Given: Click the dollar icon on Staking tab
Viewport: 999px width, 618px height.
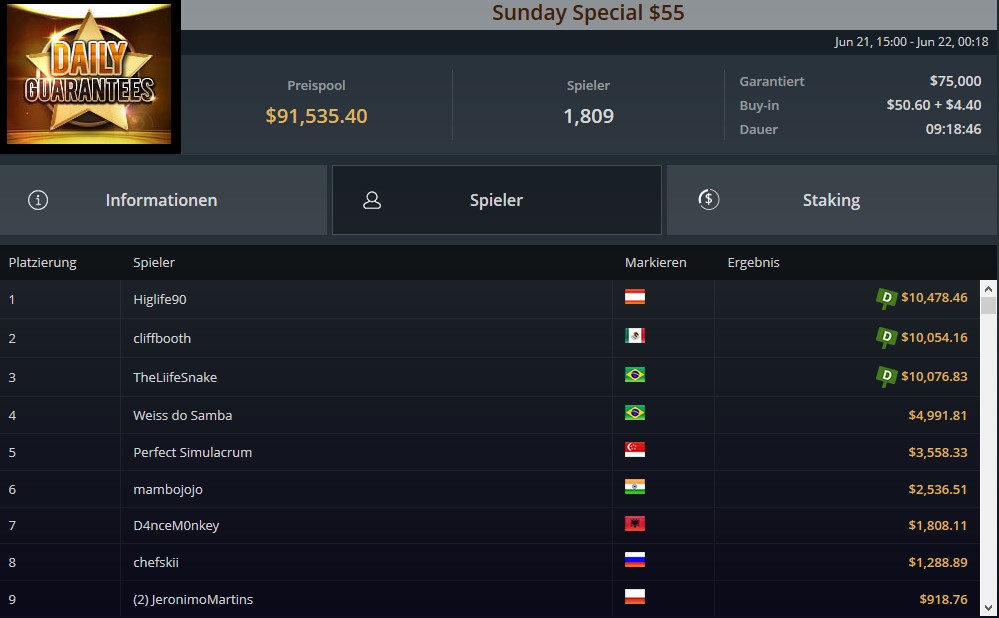Looking at the screenshot, I should point(708,199).
